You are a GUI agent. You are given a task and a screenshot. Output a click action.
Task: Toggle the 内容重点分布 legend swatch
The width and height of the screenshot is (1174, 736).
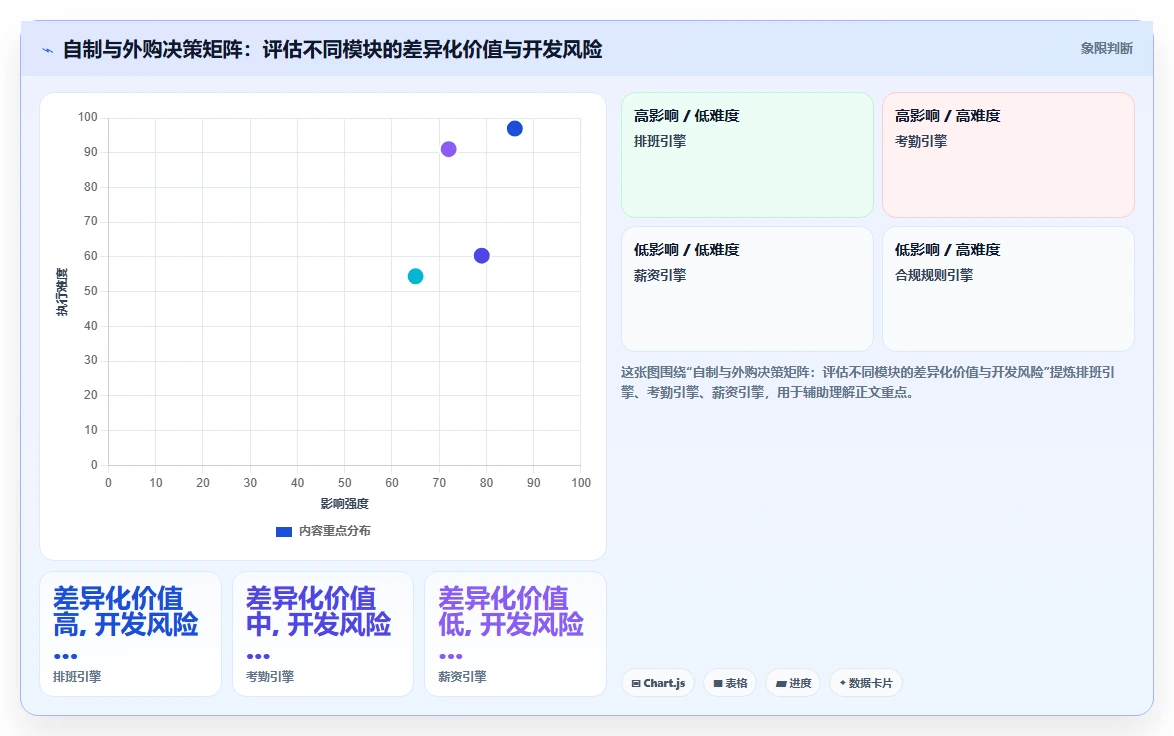tap(284, 532)
